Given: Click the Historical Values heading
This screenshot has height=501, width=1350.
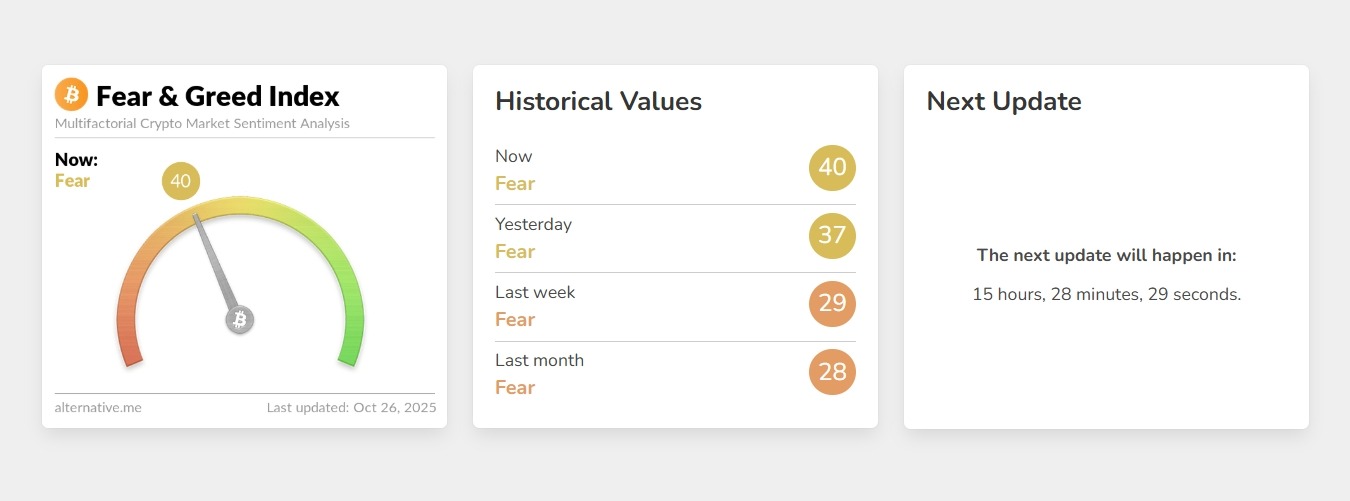Looking at the screenshot, I should [x=598, y=101].
